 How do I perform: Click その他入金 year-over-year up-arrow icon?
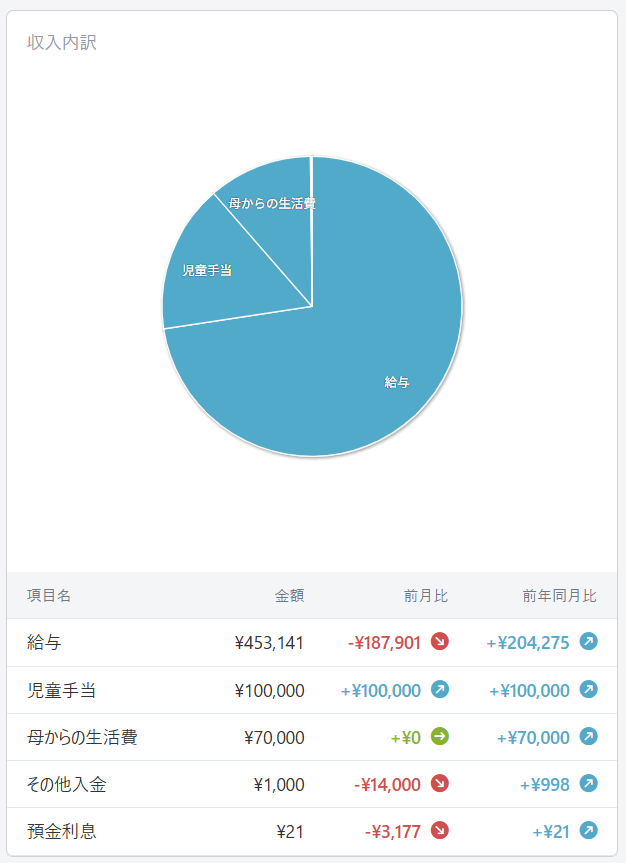coord(588,784)
